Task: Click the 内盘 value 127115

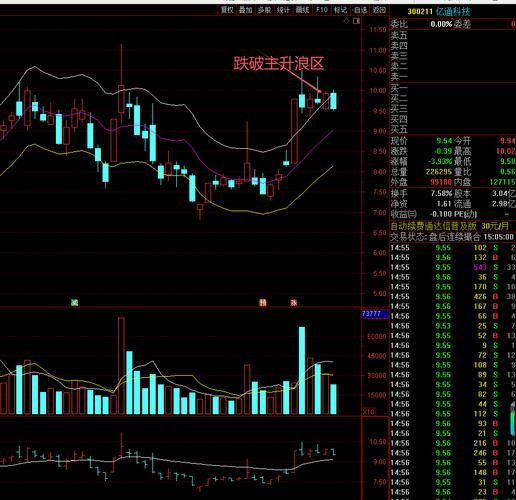Action: pyautogui.click(x=503, y=182)
